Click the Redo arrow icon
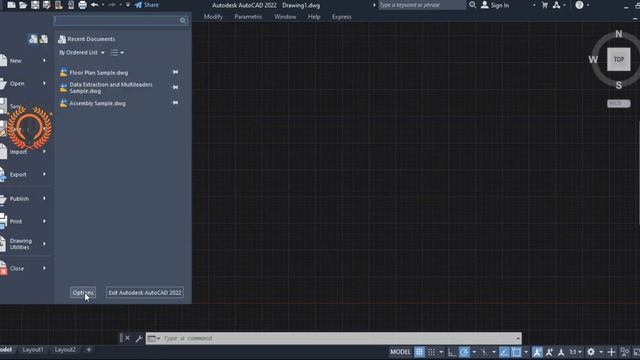Screen dimensions: 640x360 pos(112,5)
